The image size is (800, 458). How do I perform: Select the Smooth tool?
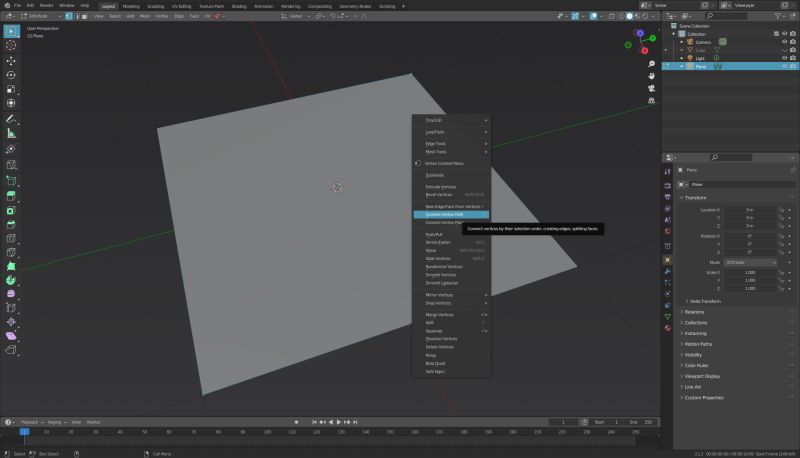coord(11,294)
